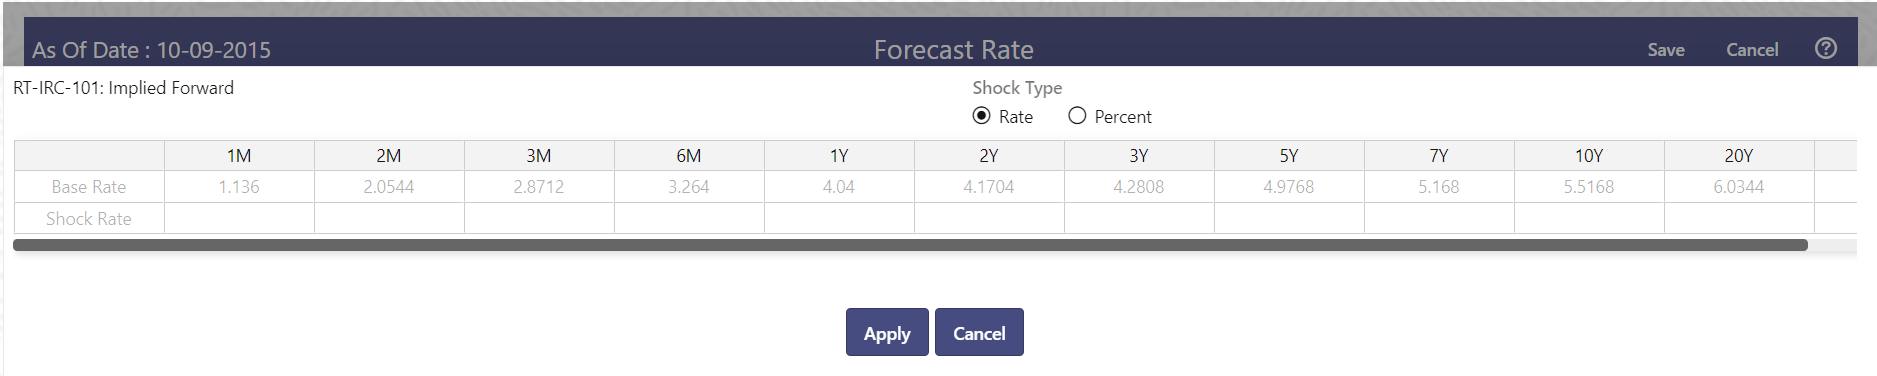Click the Shock Rate cell for 3M
Image resolution: width=1877 pixels, height=376 pixels.
[539, 218]
